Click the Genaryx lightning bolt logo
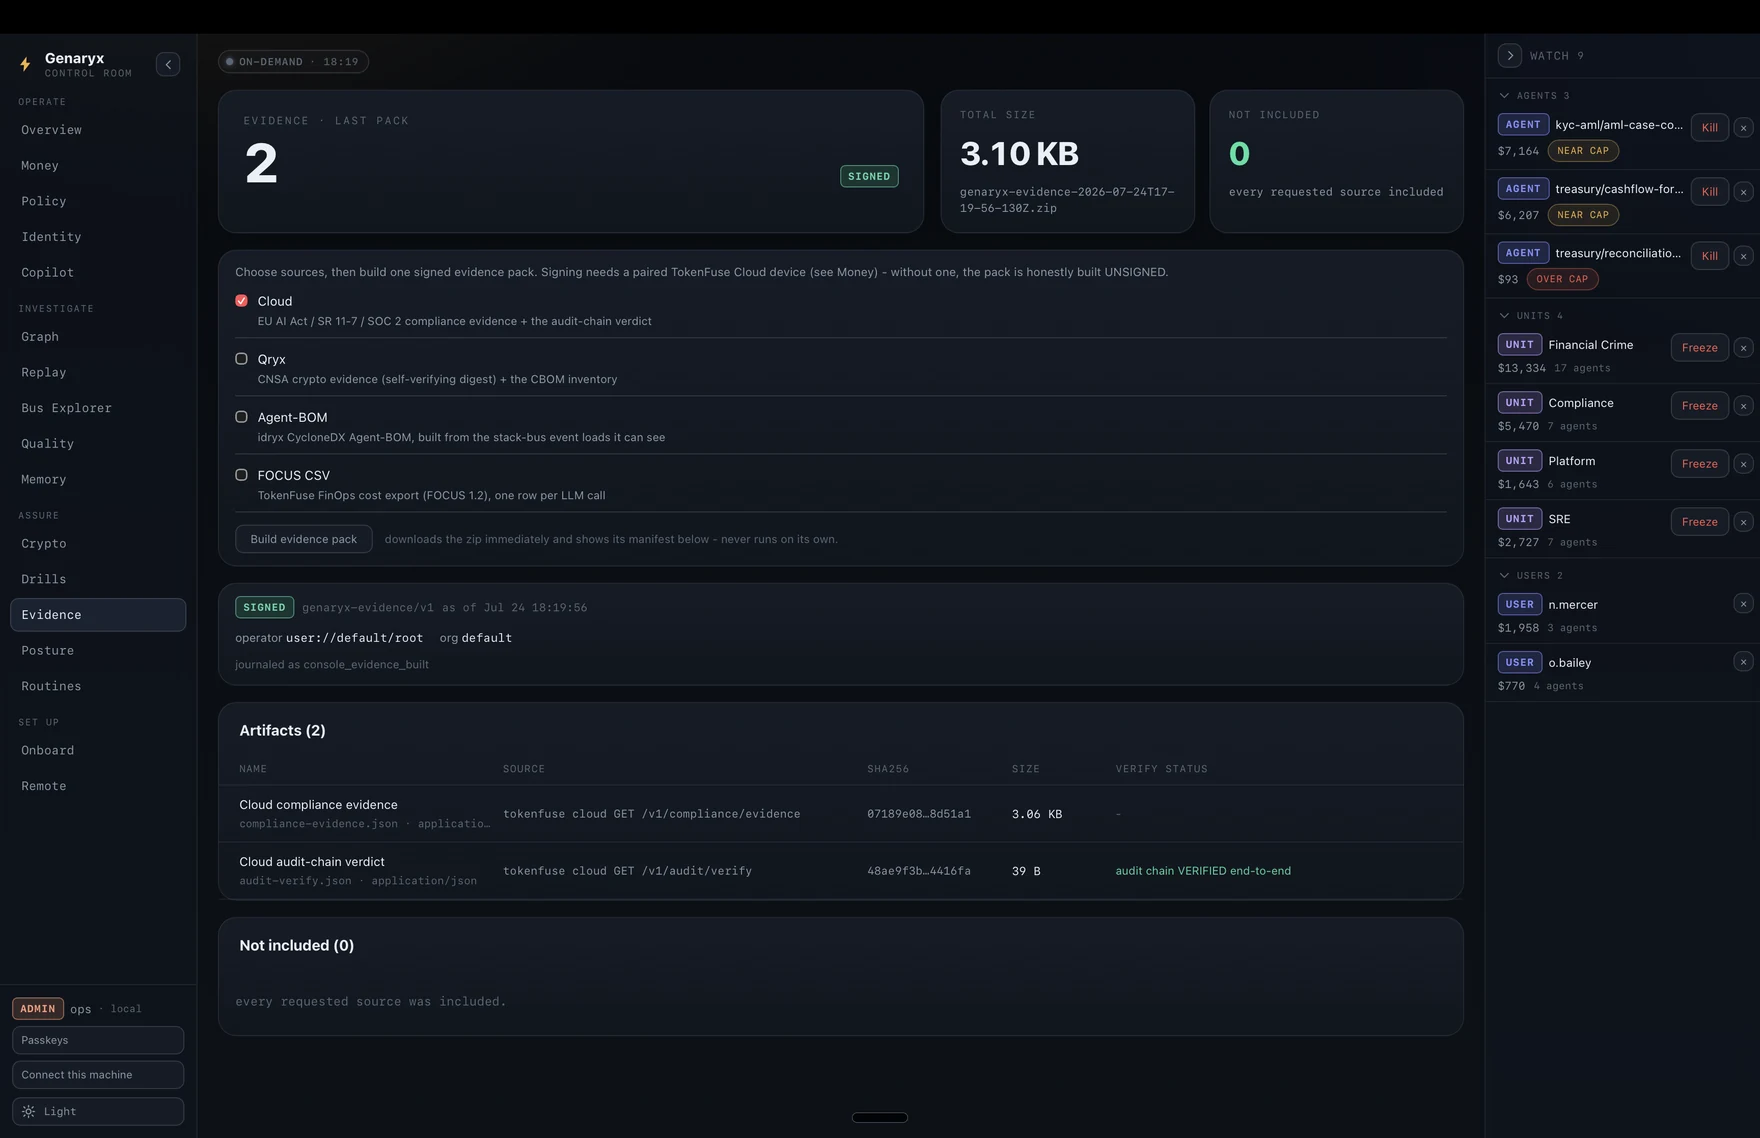Image resolution: width=1760 pixels, height=1138 pixels. [25, 64]
